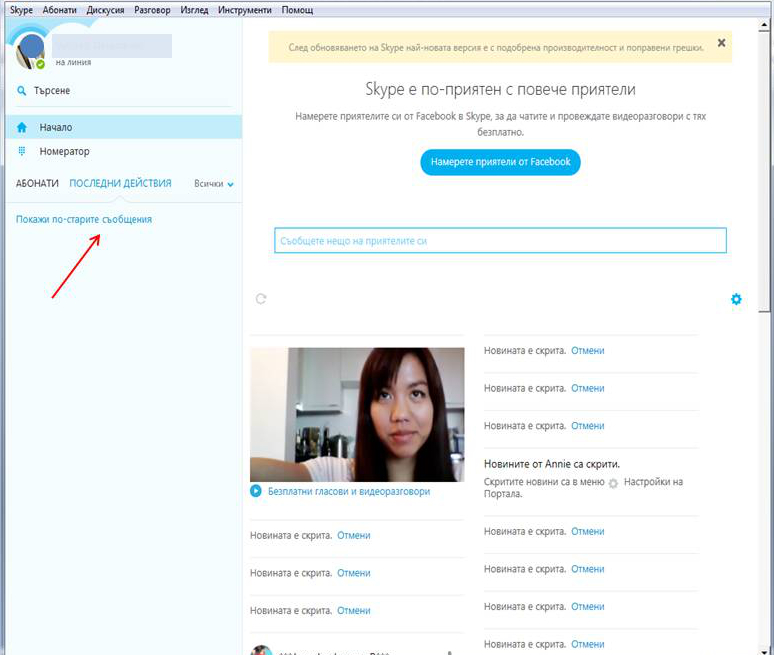Click first Отмени below the video thumbnail
Image resolution: width=774 pixels, height=655 pixels.
pyautogui.click(x=353, y=535)
